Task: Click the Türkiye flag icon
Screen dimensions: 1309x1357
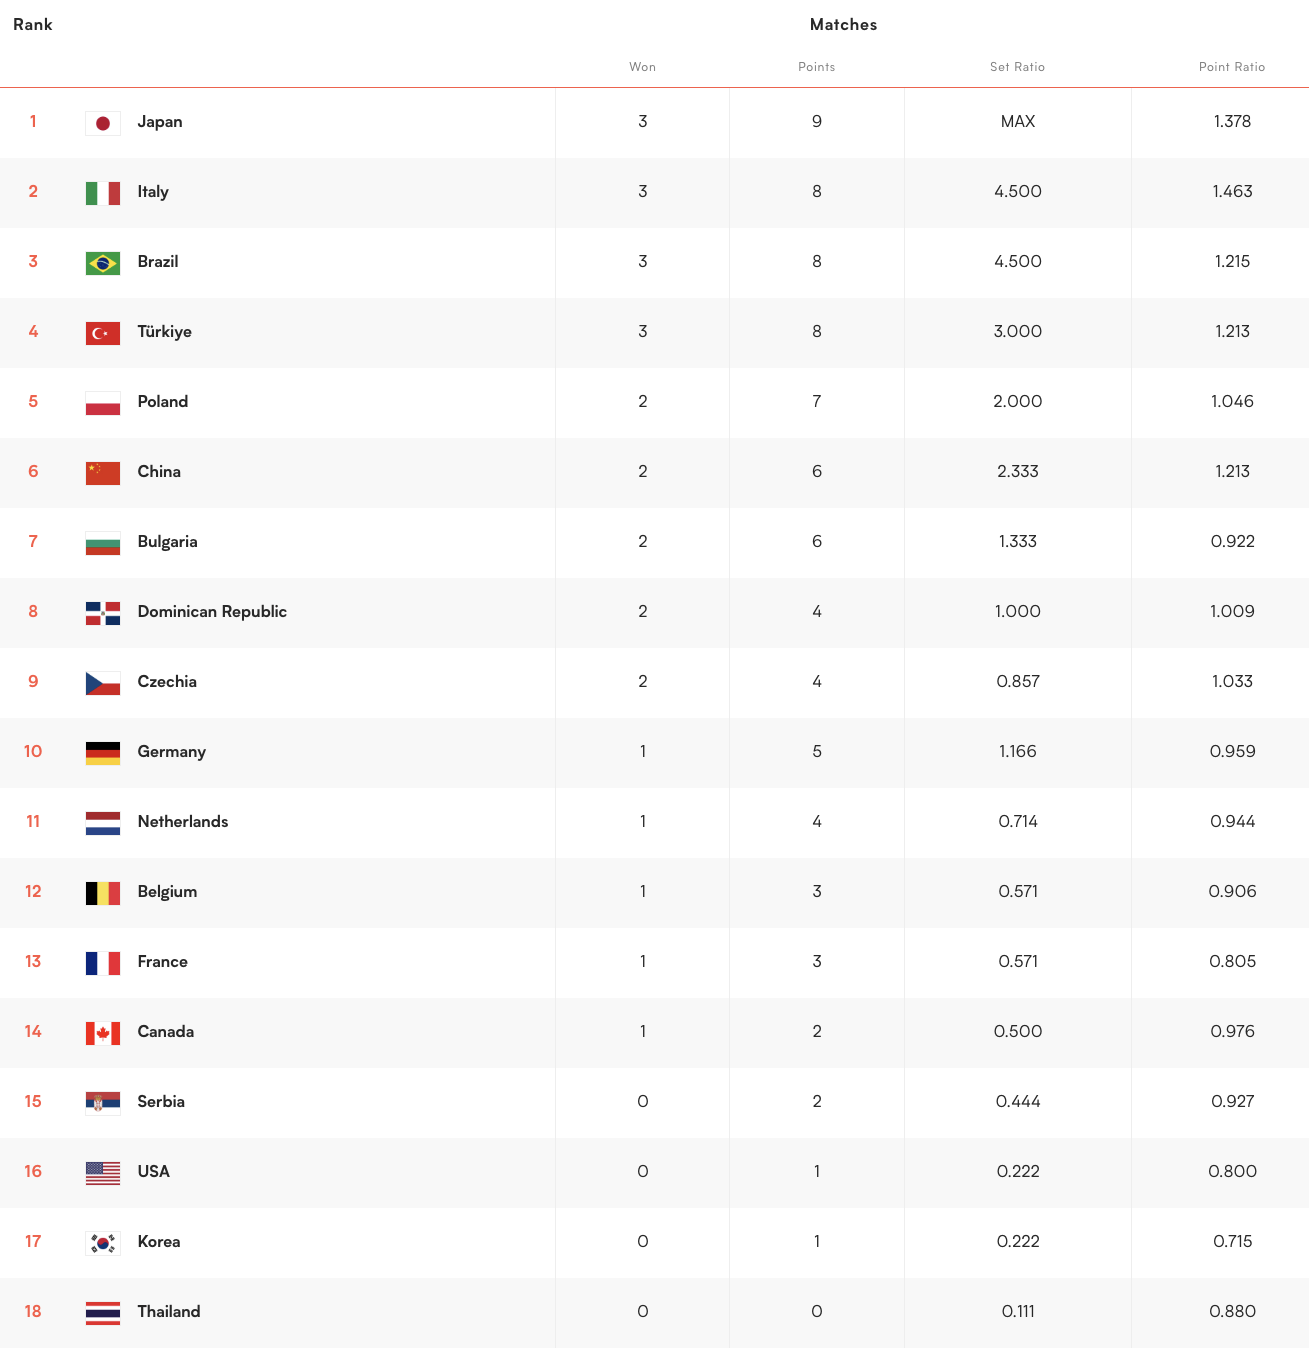Action: pos(103,333)
